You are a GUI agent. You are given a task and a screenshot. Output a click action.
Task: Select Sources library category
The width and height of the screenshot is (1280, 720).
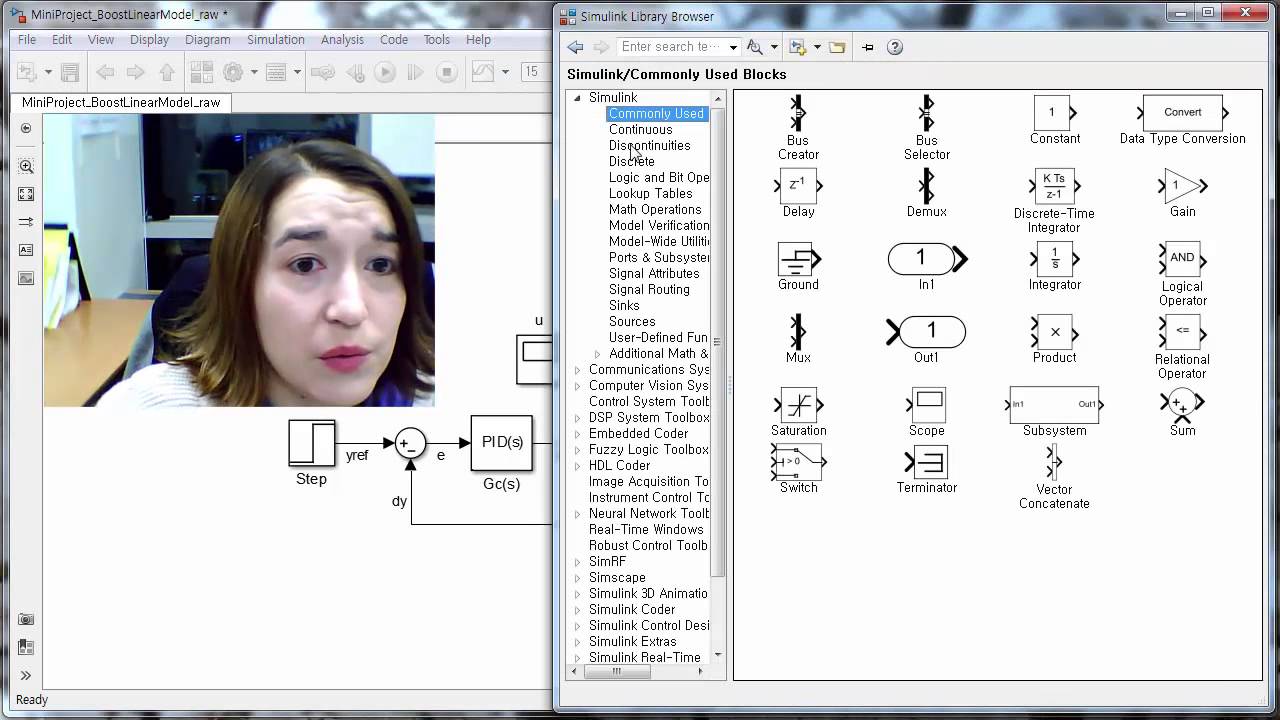[x=632, y=322]
